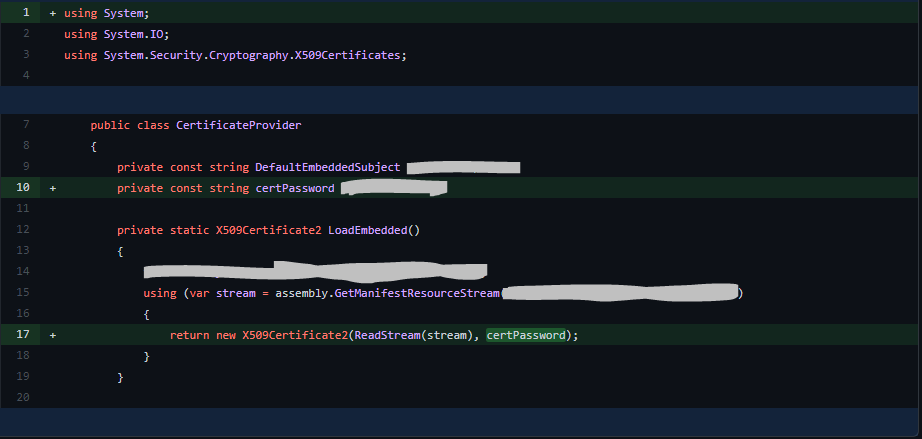Click the plus marker on line 1
922x439 pixels.
(53, 13)
